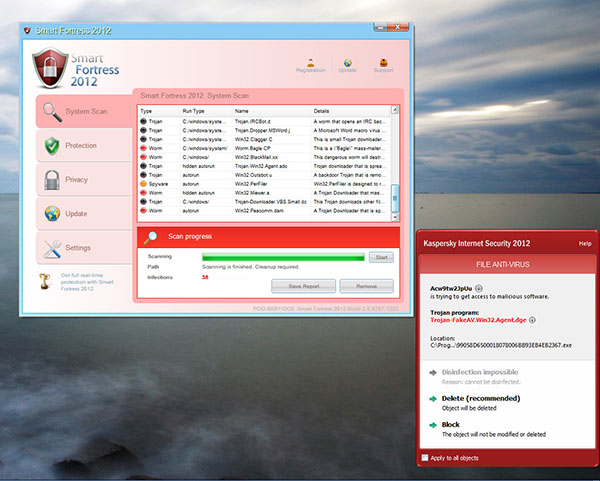This screenshot has width=600, height=481.
Task: Click the Registration icon in Smart Fortress
Action: pyautogui.click(x=311, y=62)
